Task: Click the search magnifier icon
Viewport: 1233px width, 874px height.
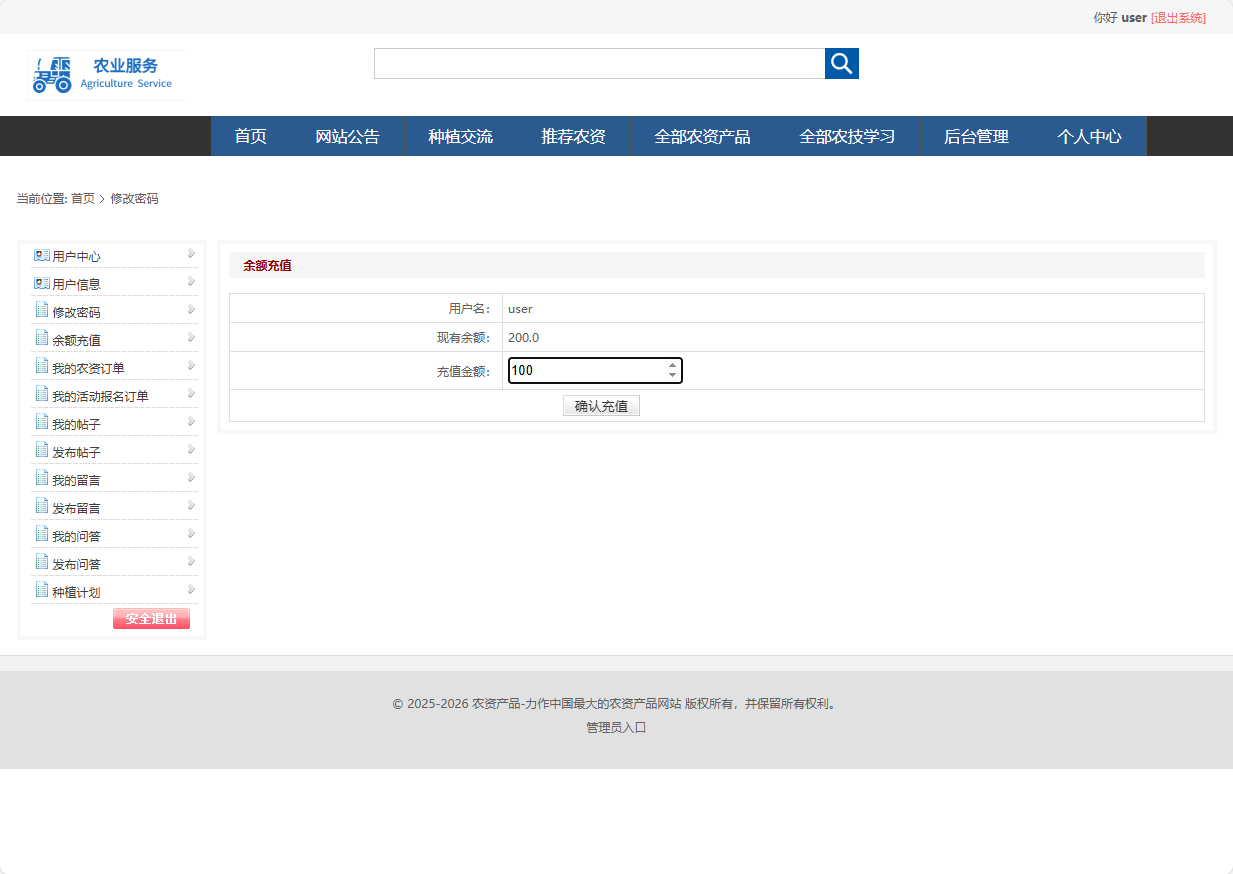Action: 841,63
